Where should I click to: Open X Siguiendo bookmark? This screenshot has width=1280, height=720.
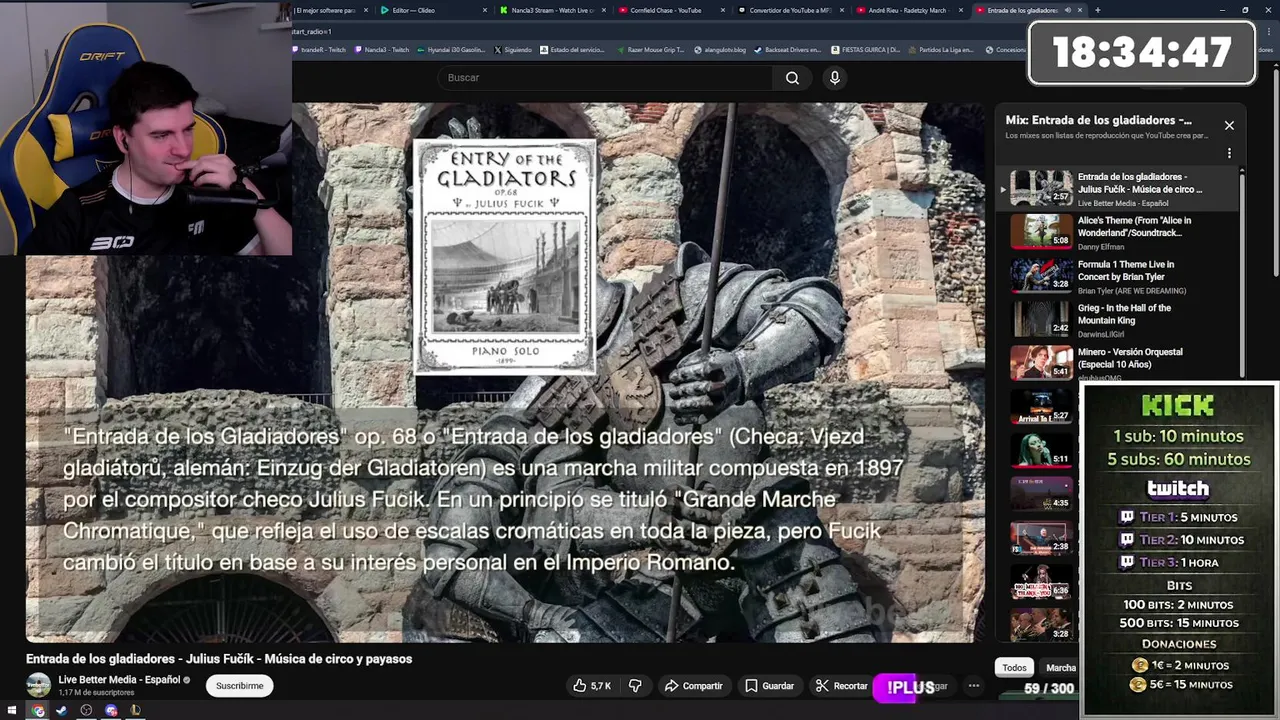[x=513, y=49]
